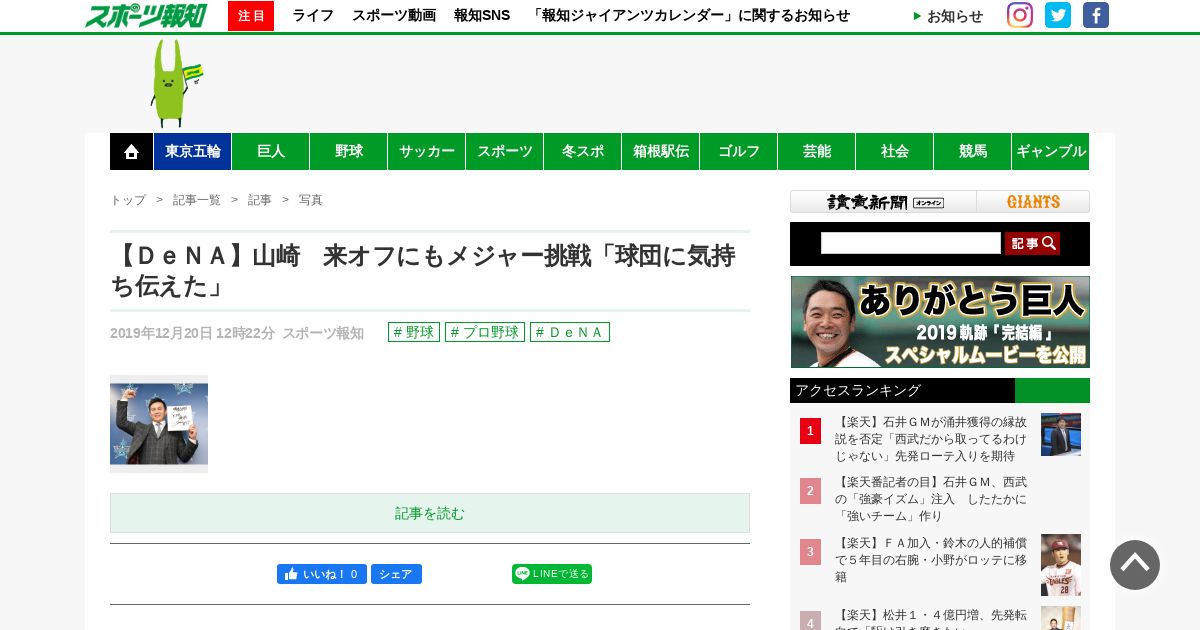This screenshot has height=630, width=1200.
Task: Open GIANTS banner link
Action: 1033,202
